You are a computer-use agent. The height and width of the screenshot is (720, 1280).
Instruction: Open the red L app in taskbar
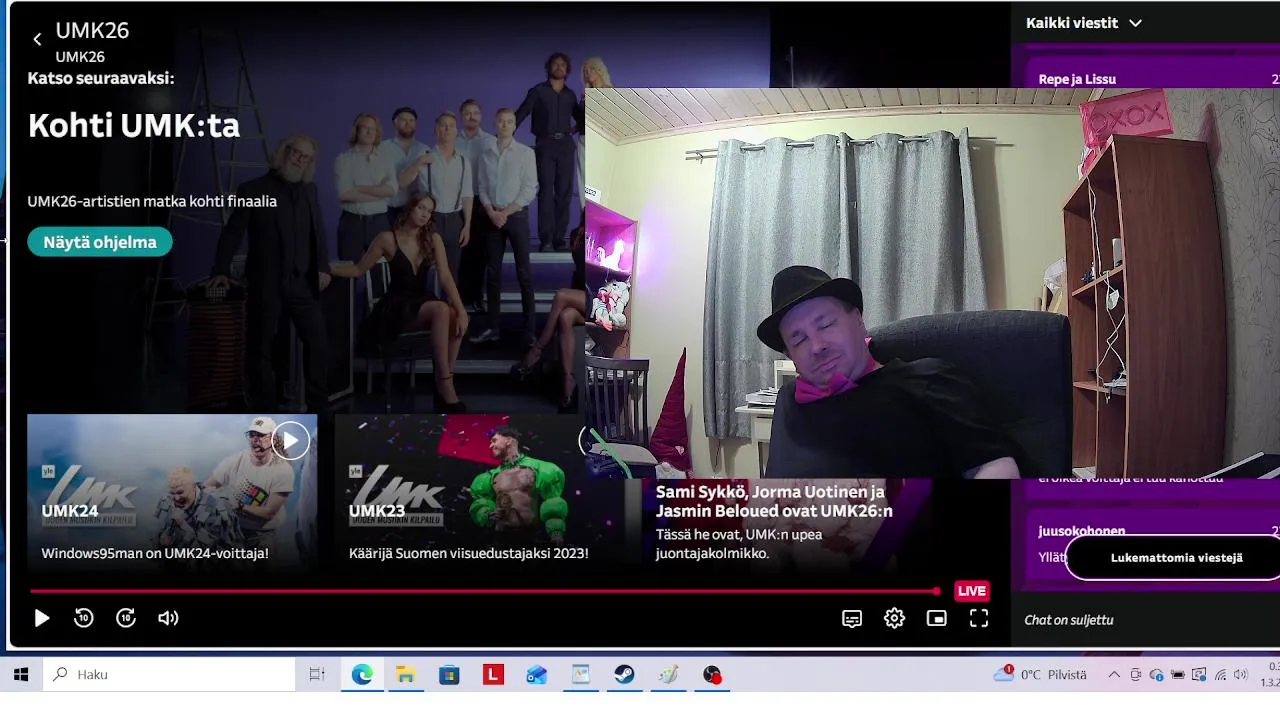tap(493, 675)
